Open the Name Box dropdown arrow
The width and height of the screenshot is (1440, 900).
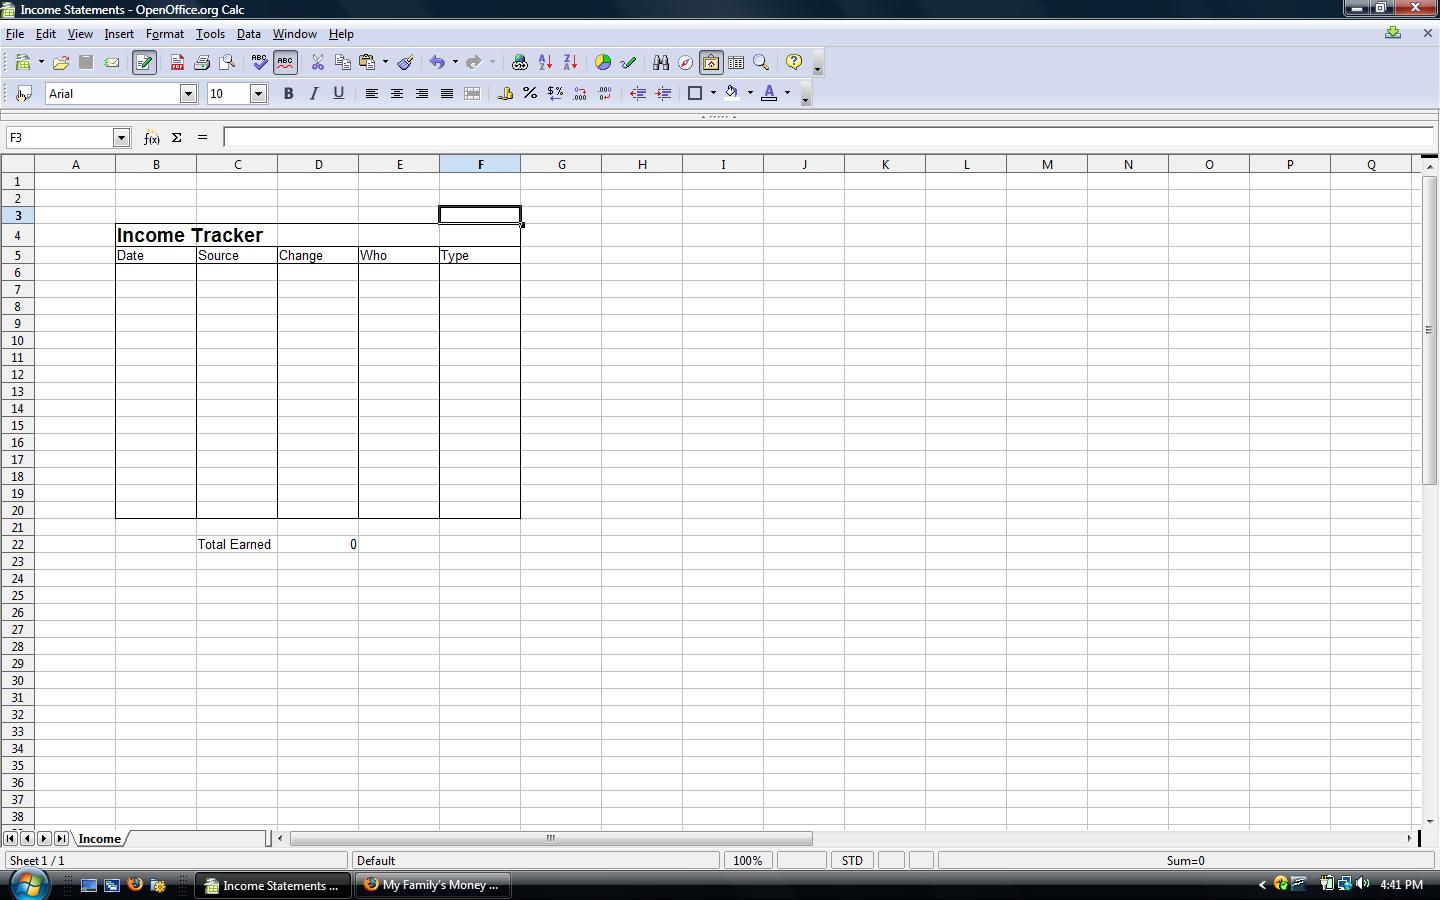[121, 138]
